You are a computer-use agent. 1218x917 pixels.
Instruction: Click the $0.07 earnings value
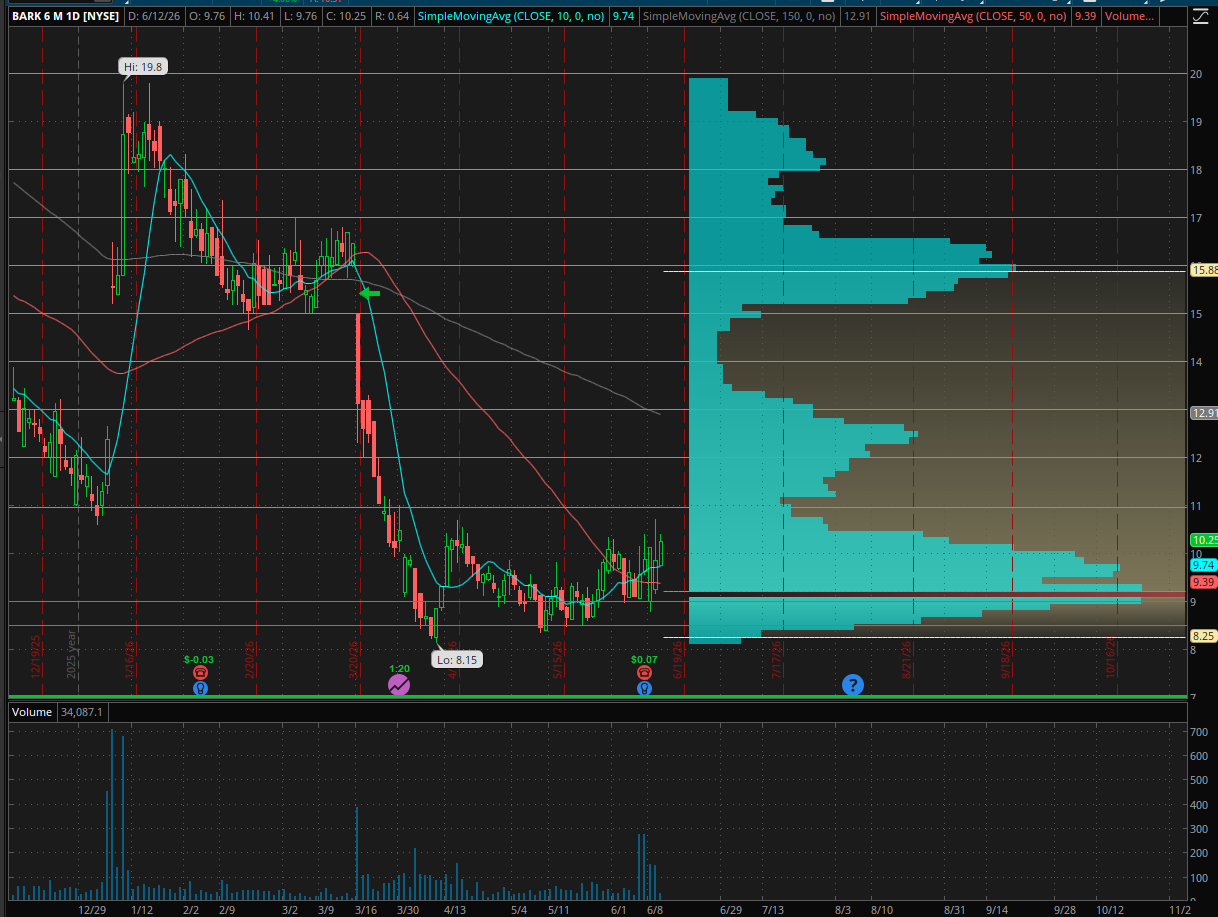point(645,660)
